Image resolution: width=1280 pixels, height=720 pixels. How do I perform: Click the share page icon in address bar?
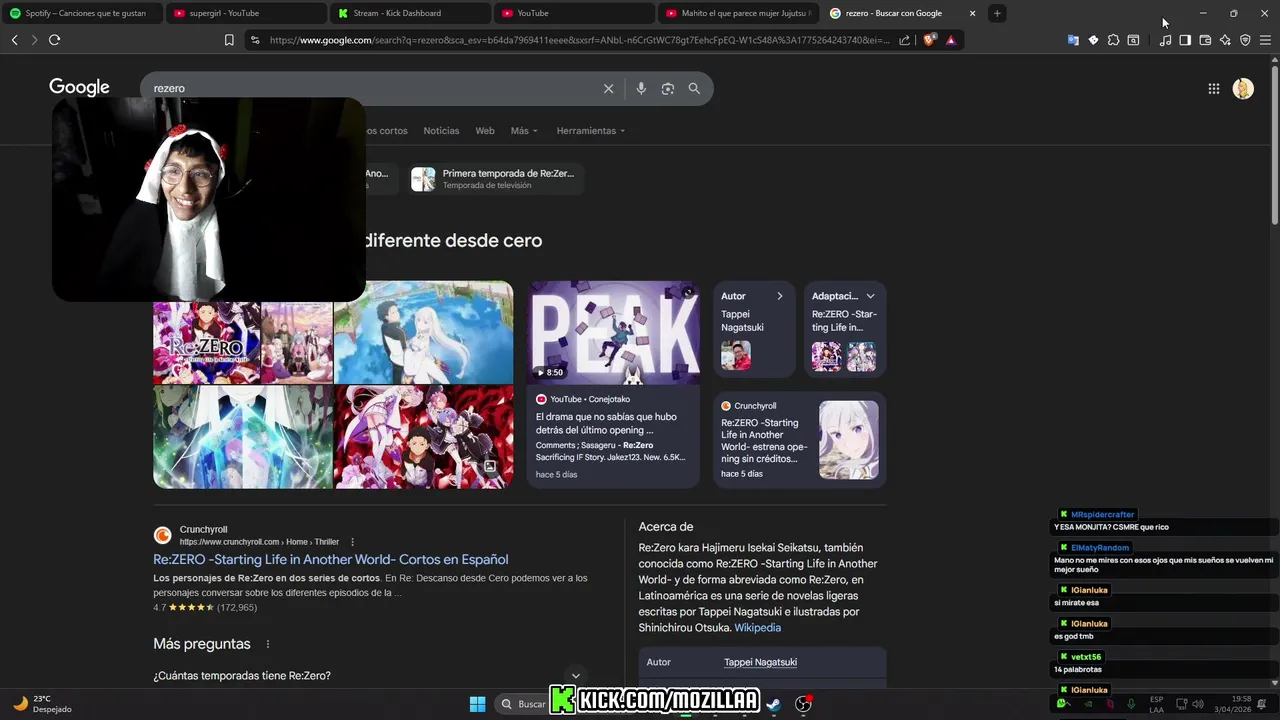pyautogui.click(x=905, y=40)
